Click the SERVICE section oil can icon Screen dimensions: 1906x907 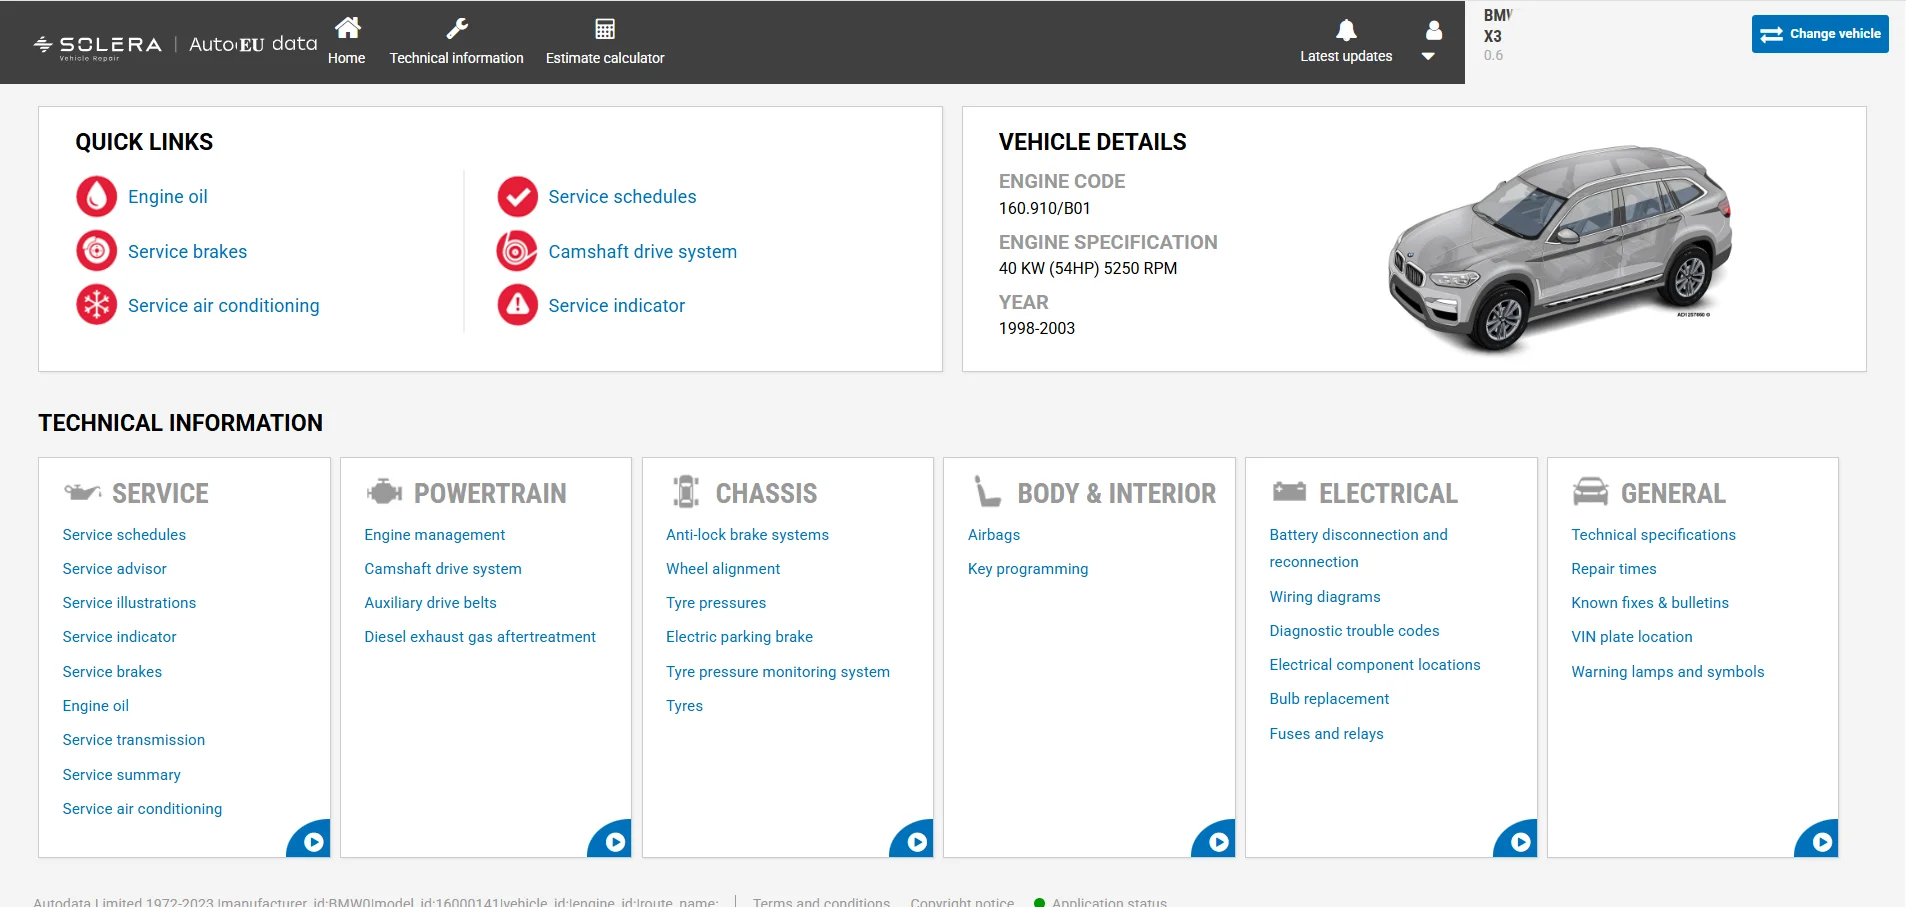82,492
